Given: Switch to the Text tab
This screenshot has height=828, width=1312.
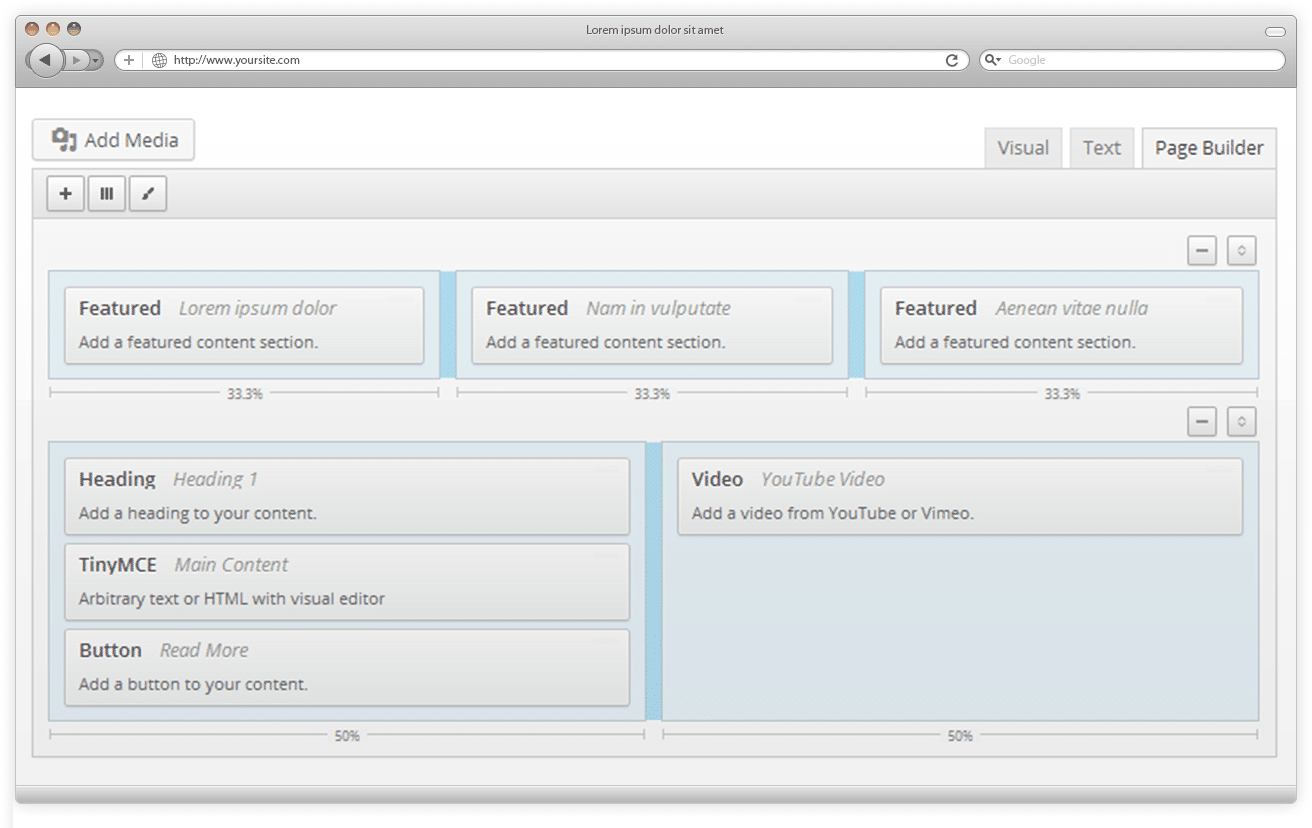Looking at the screenshot, I should 1101,148.
